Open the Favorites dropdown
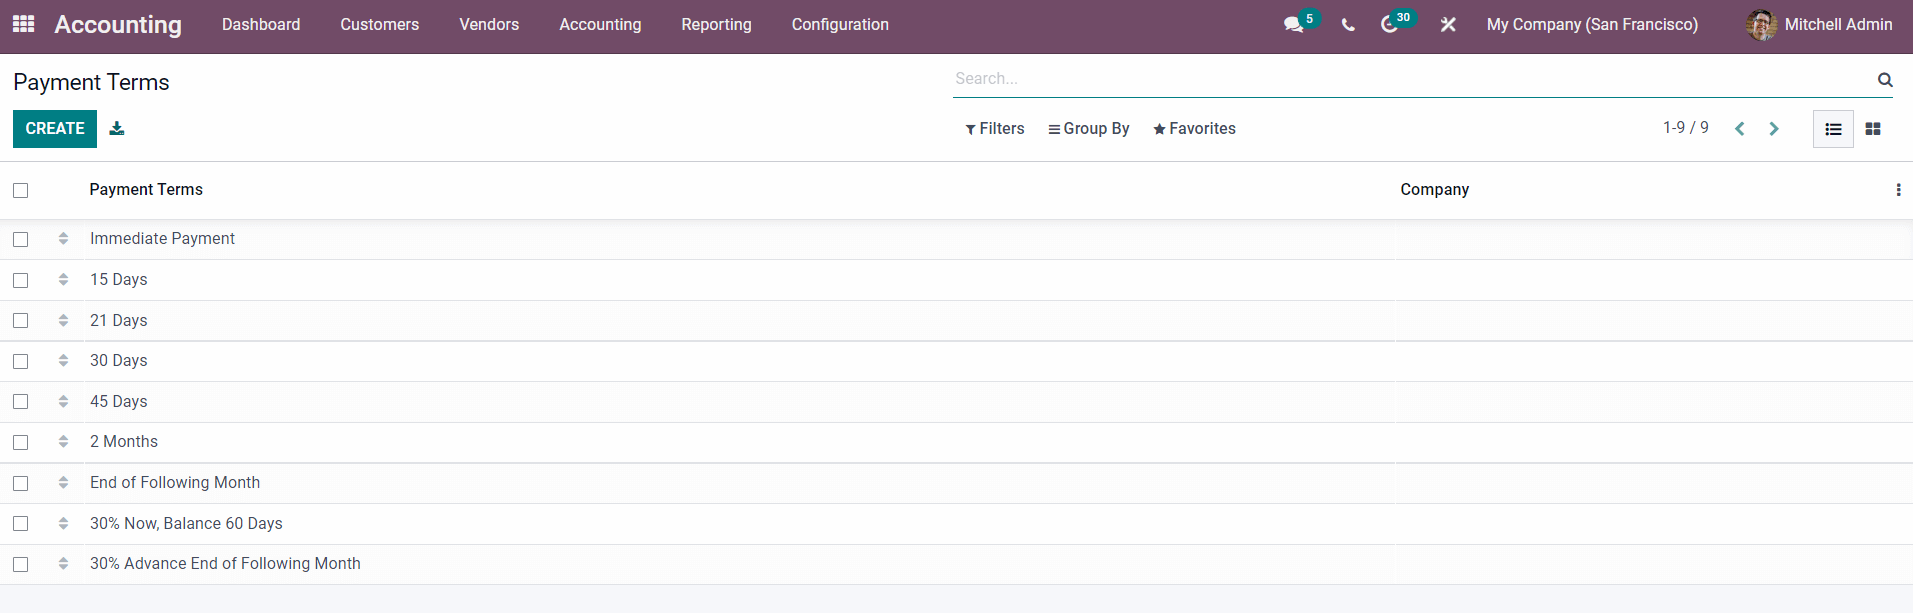This screenshot has height=613, width=1913. (x=1194, y=129)
